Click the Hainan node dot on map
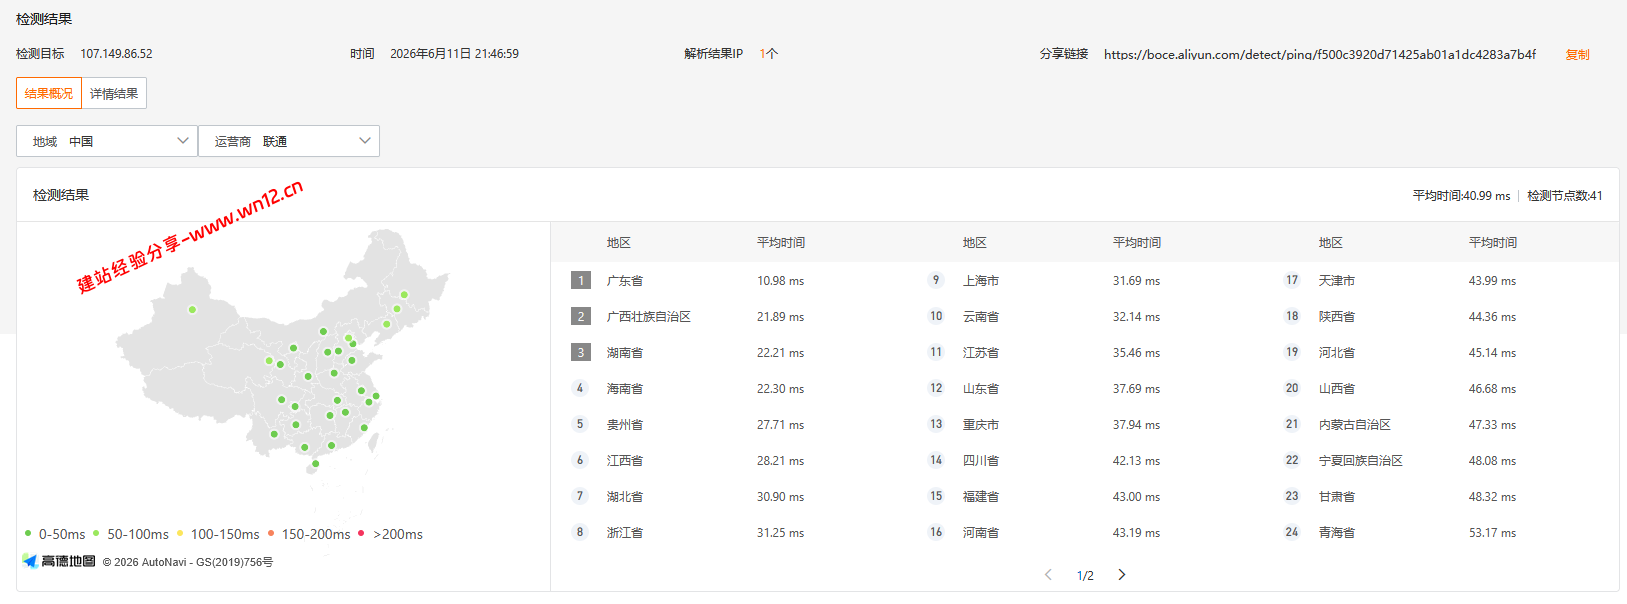1627x604 pixels. click(315, 464)
